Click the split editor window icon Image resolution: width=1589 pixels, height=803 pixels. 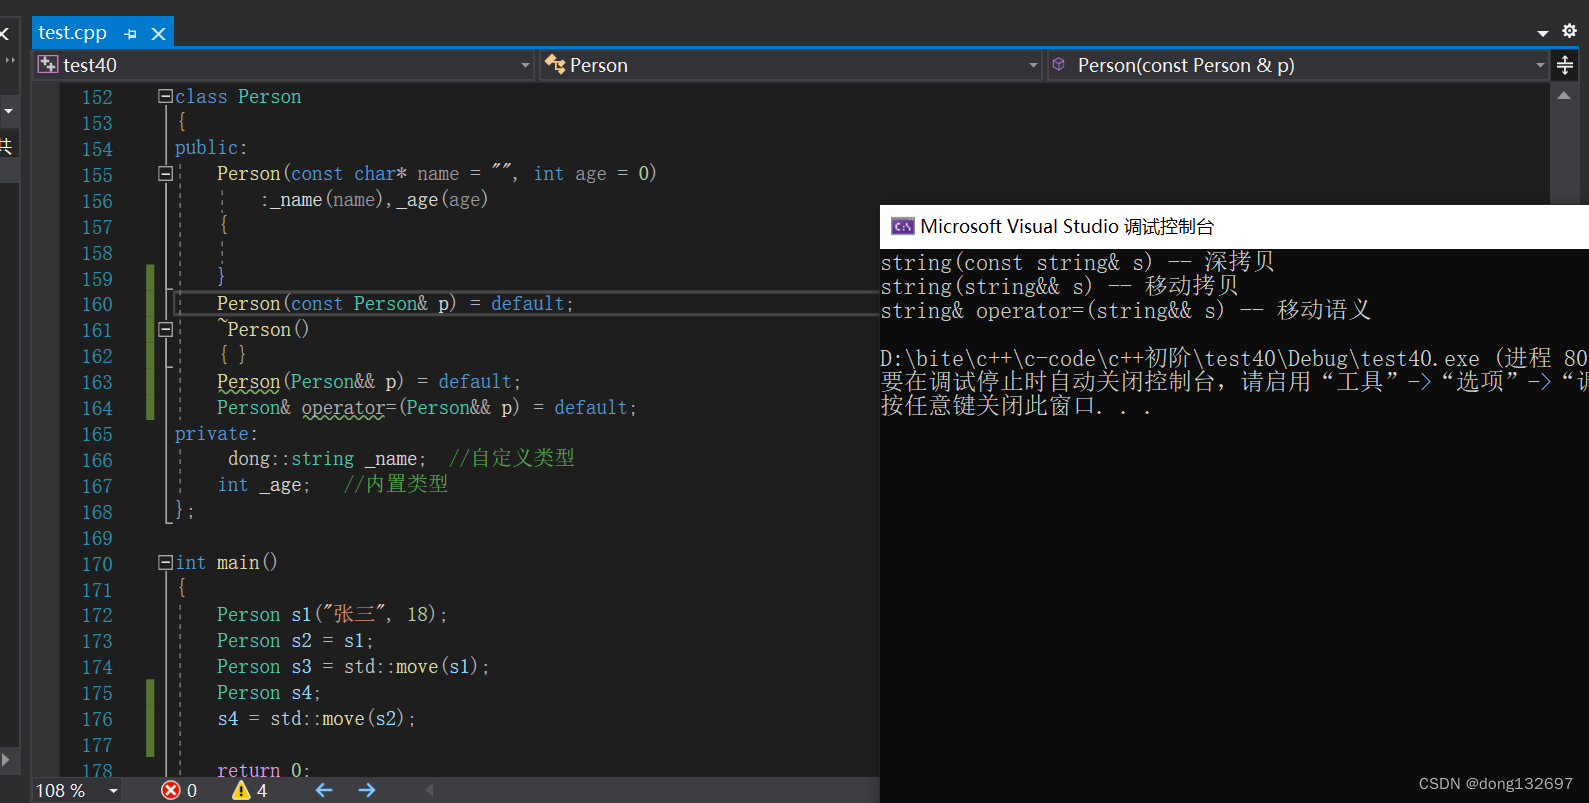tap(1565, 66)
